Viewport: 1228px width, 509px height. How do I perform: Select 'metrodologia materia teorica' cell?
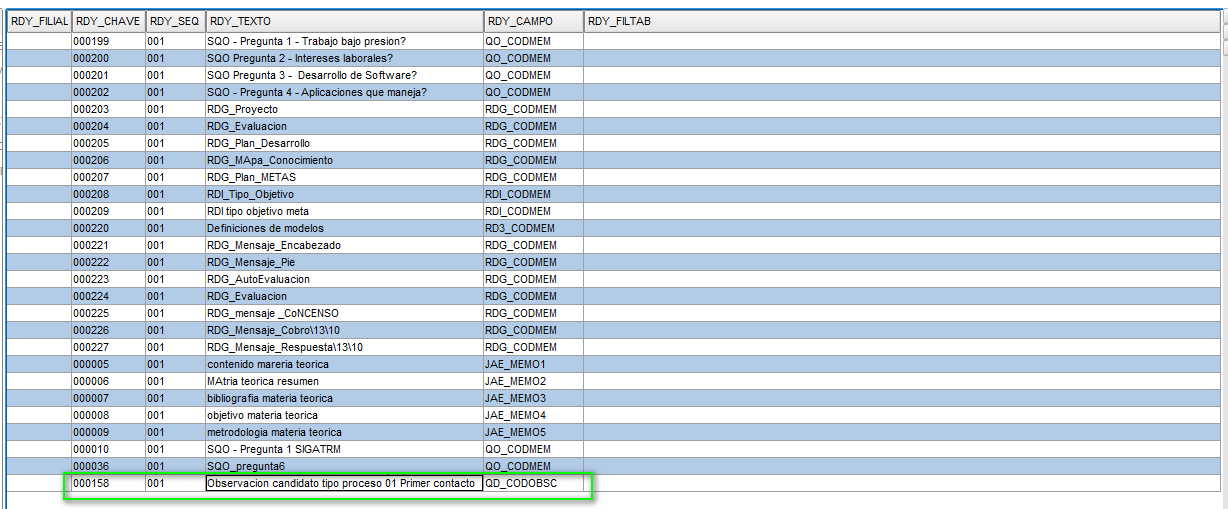pyautogui.click(x=345, y=432)
